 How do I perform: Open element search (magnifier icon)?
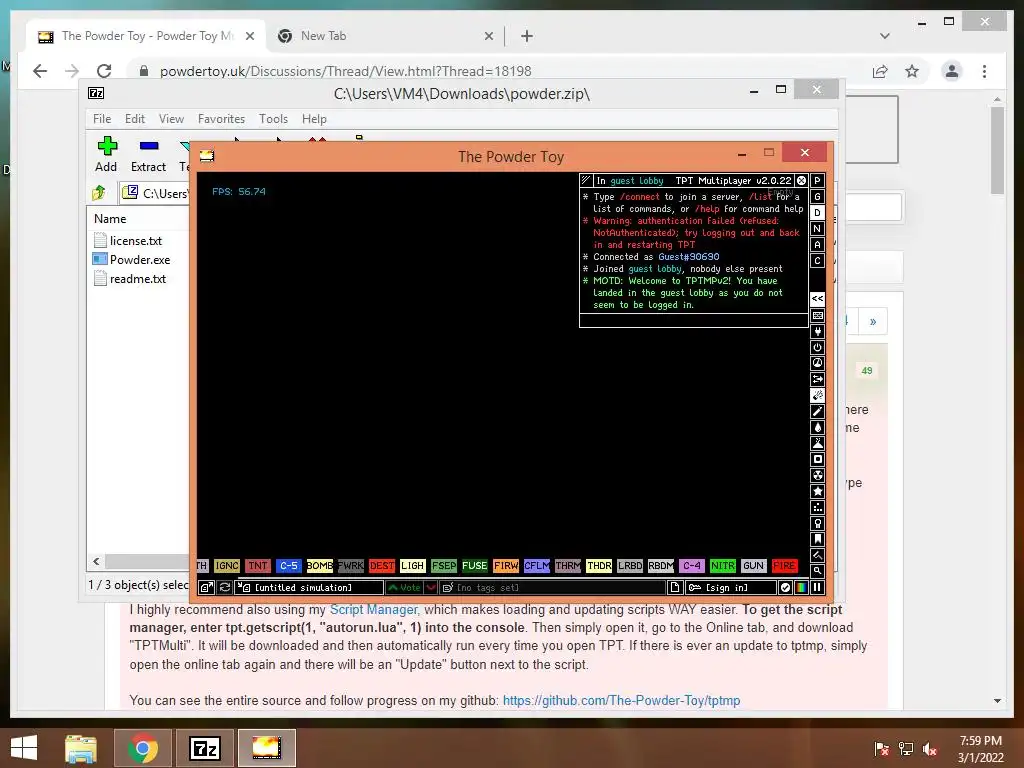click(817, 571)
